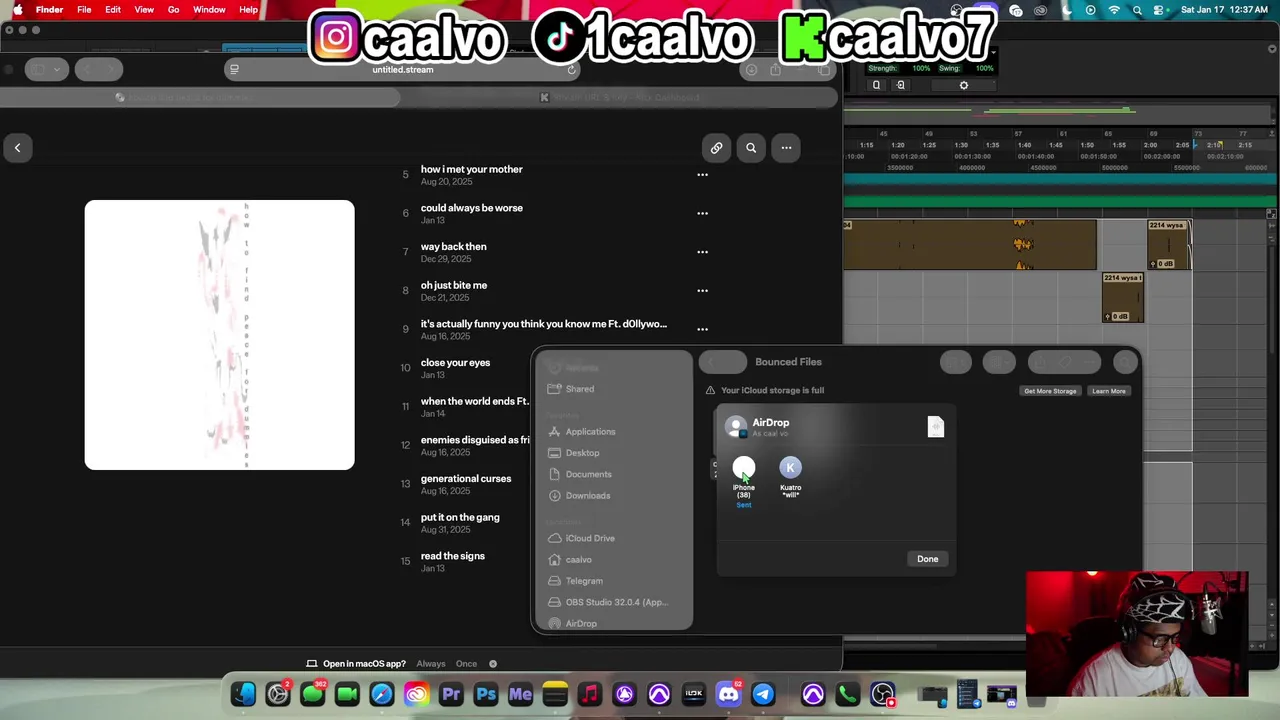Copy link icon on untitled.stream page

tap(716, 148)
